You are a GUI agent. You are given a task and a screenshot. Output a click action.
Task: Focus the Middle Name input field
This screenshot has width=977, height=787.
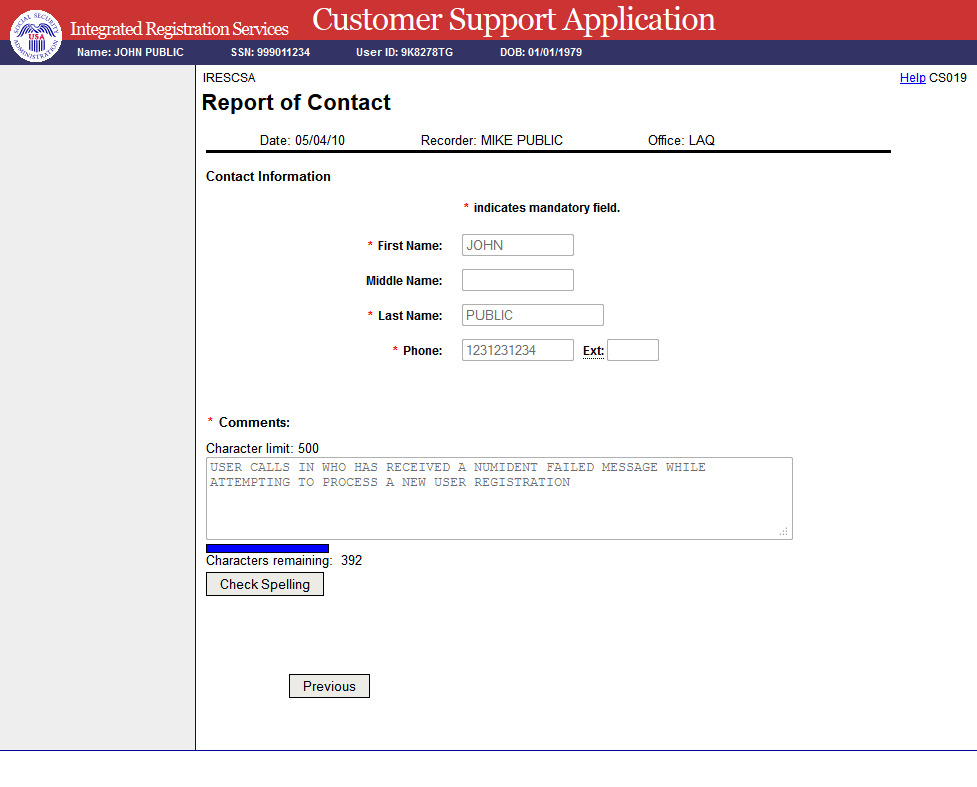518,280
